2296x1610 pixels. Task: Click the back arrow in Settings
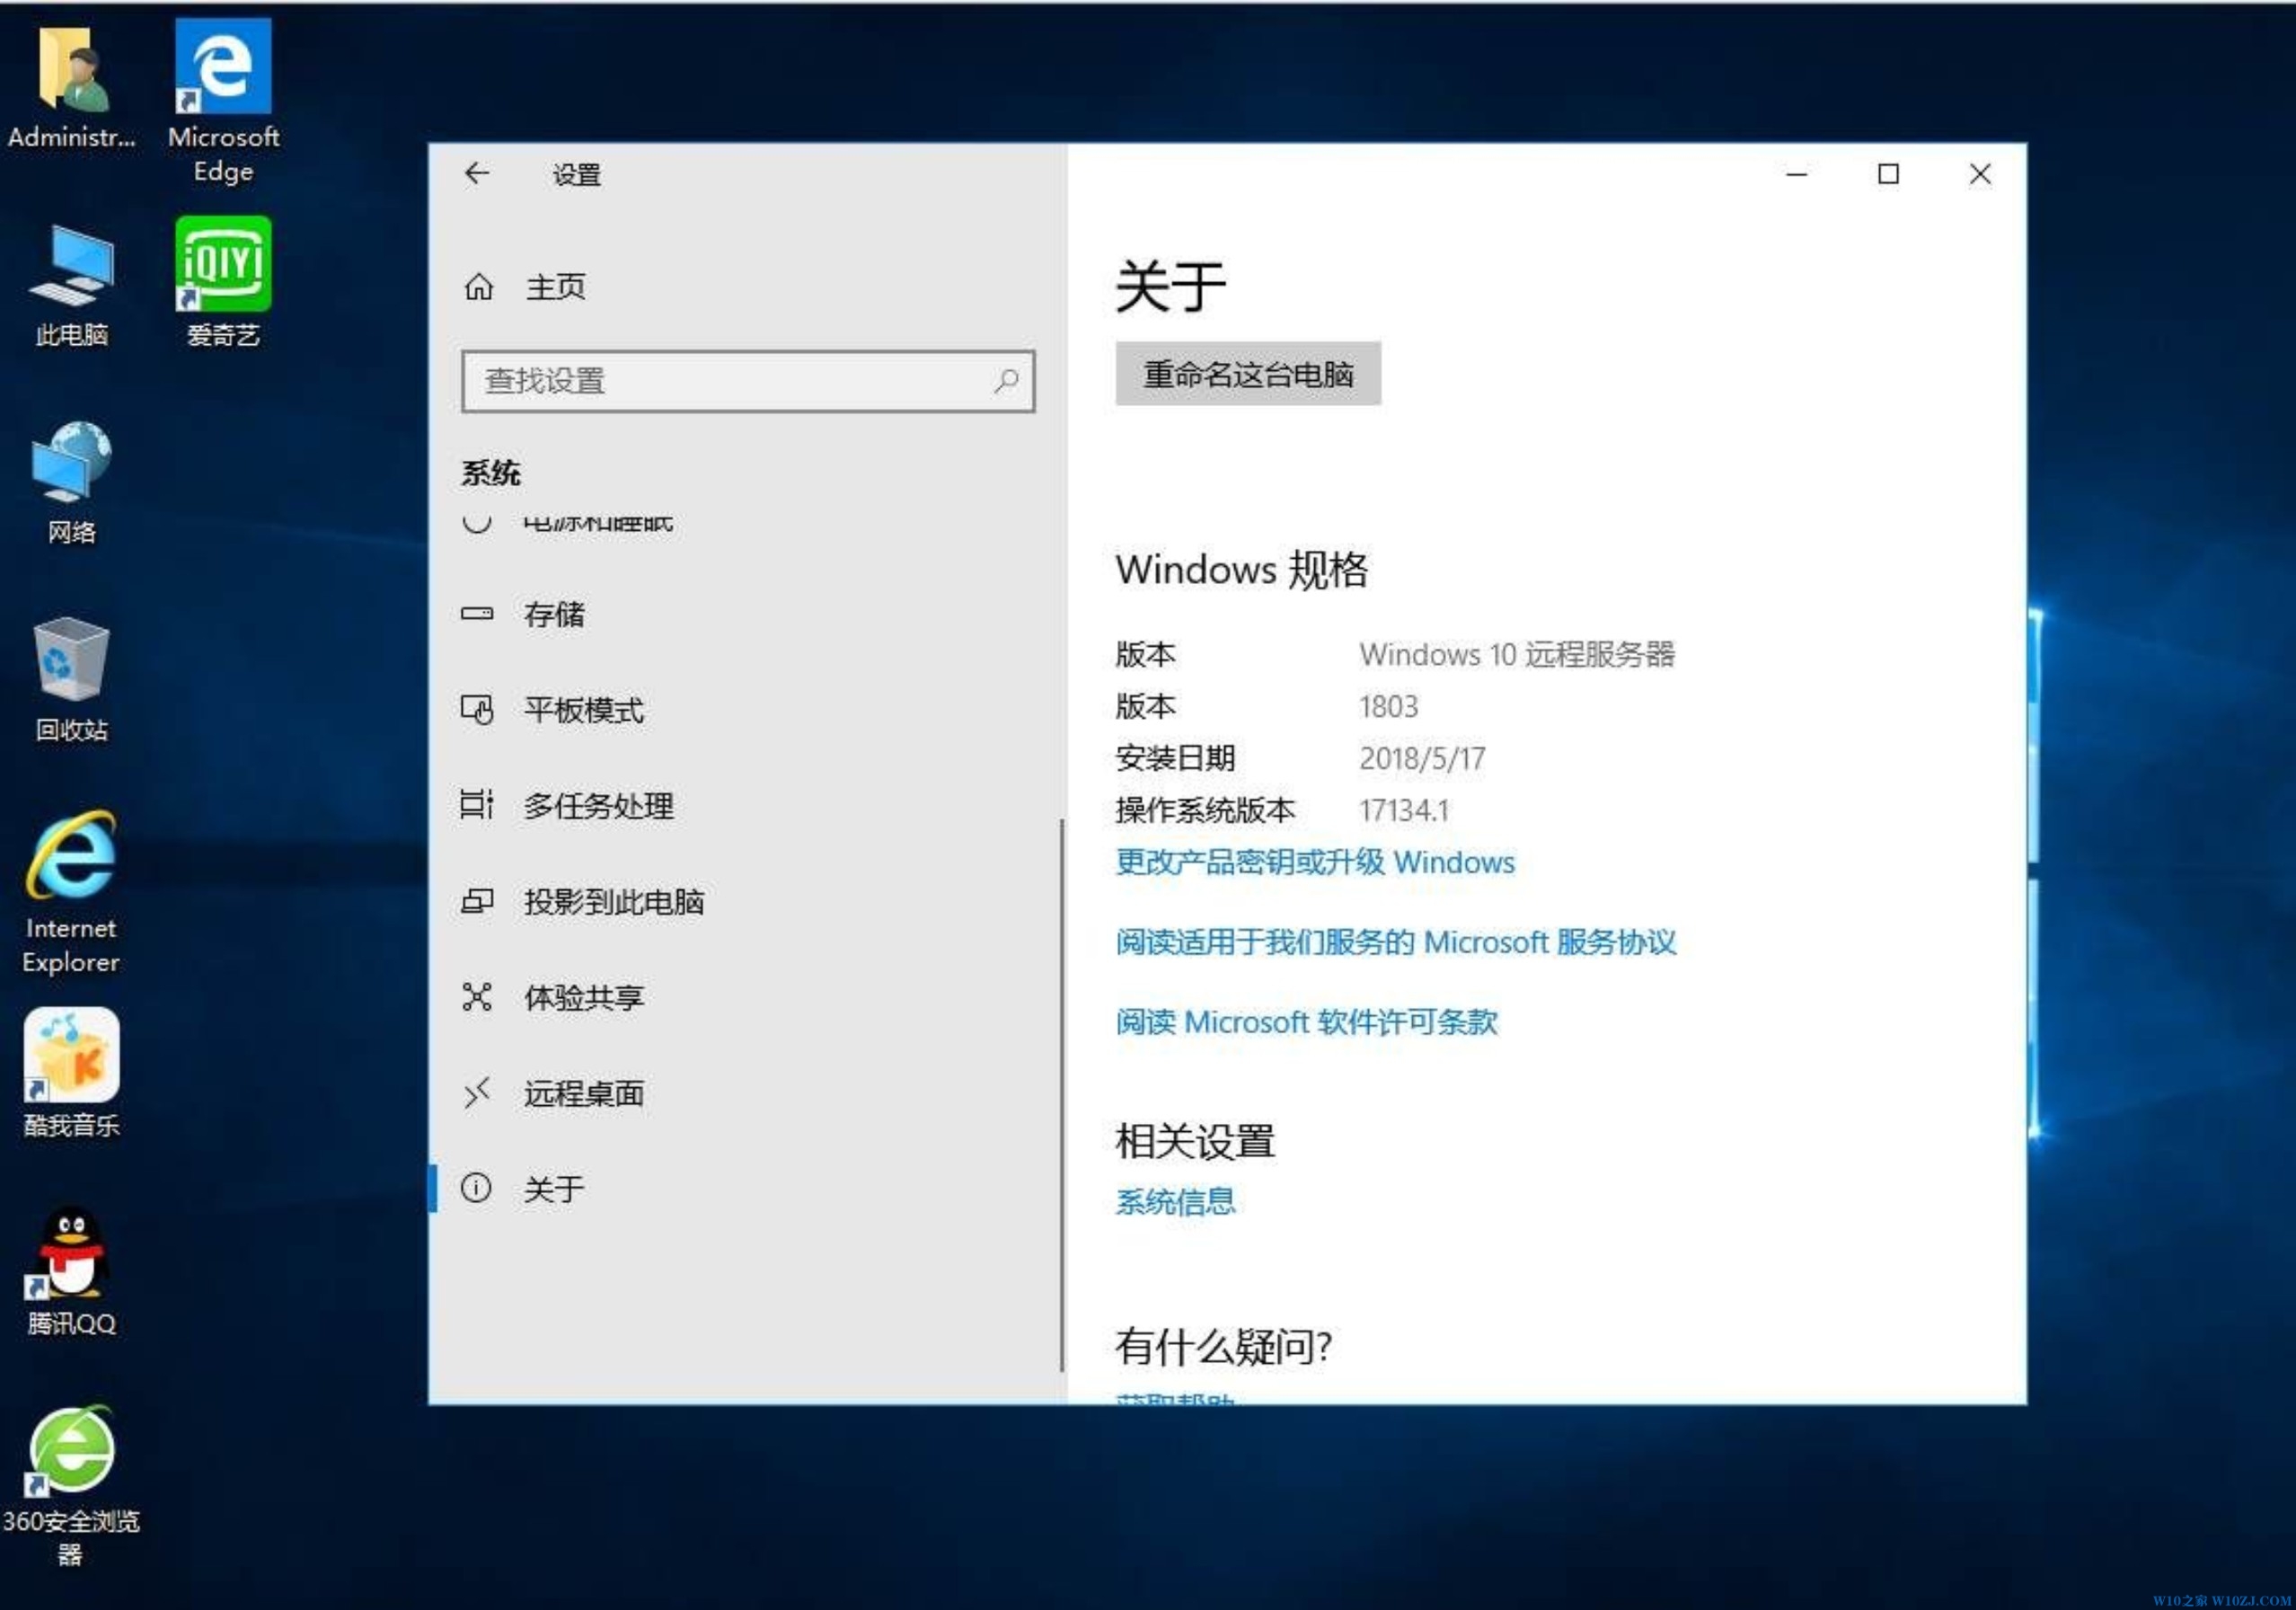pyautogui.click(x=477, y=174)
